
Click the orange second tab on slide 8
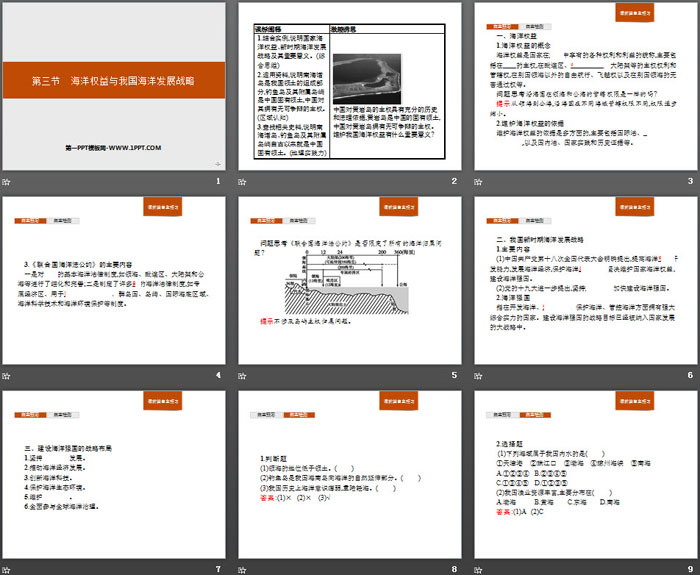click(299, 415)
